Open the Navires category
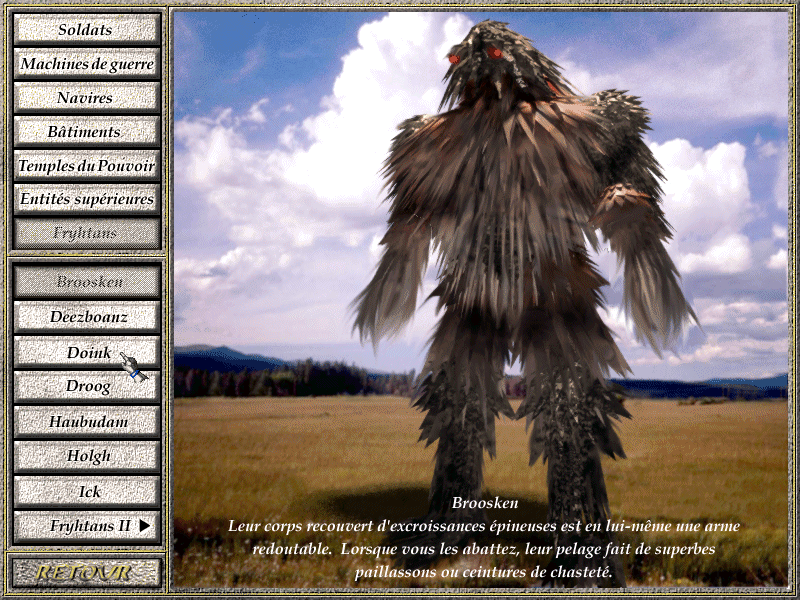This screenshot has width=800, height=600. click(x=87, y=97)
